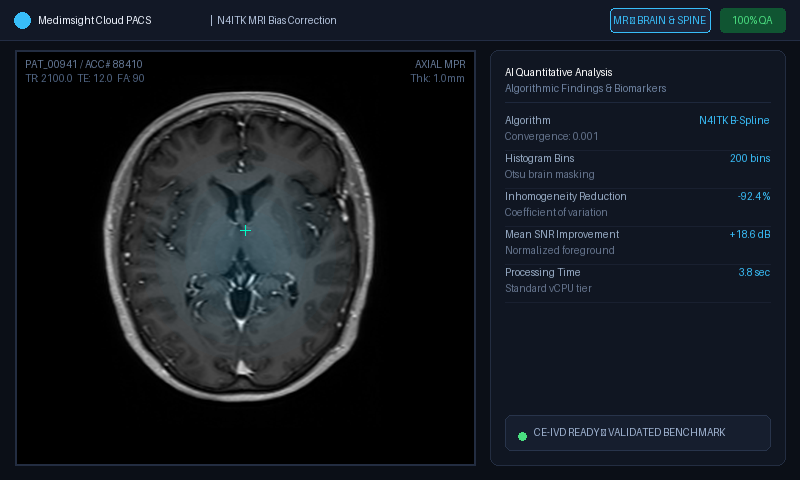Click the '+18.6 dB' value
This screenshot has height=480, width=800.
click(x=750, y=234)
